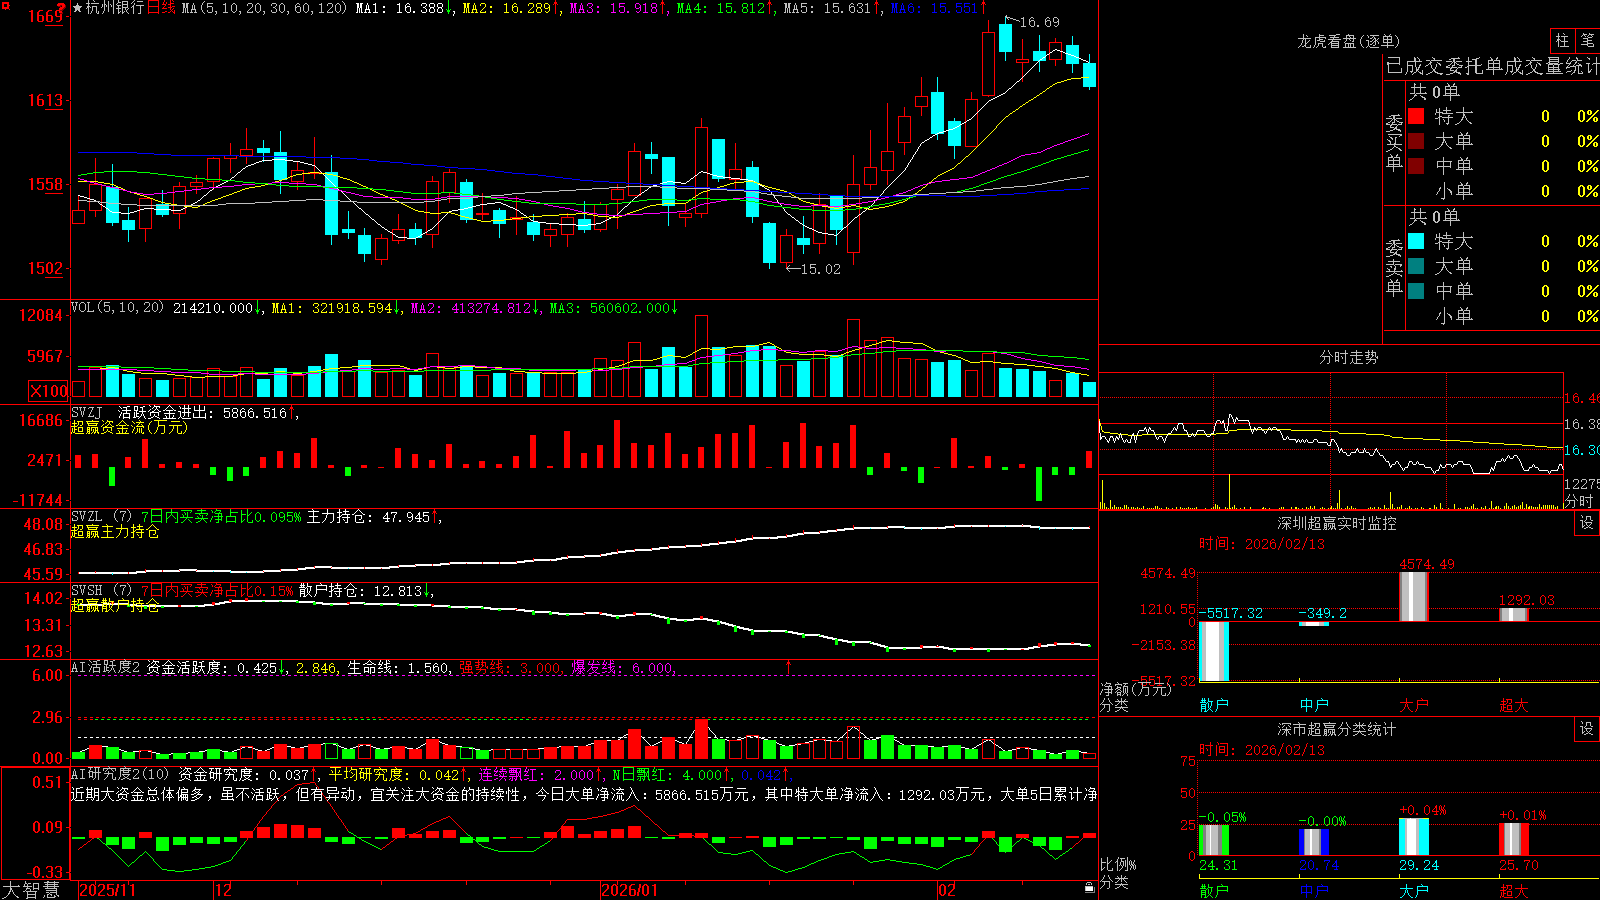Click the dark red 中单 buy-order swatch
This screenshot has width=1600, height=900.
(1416, 166)
